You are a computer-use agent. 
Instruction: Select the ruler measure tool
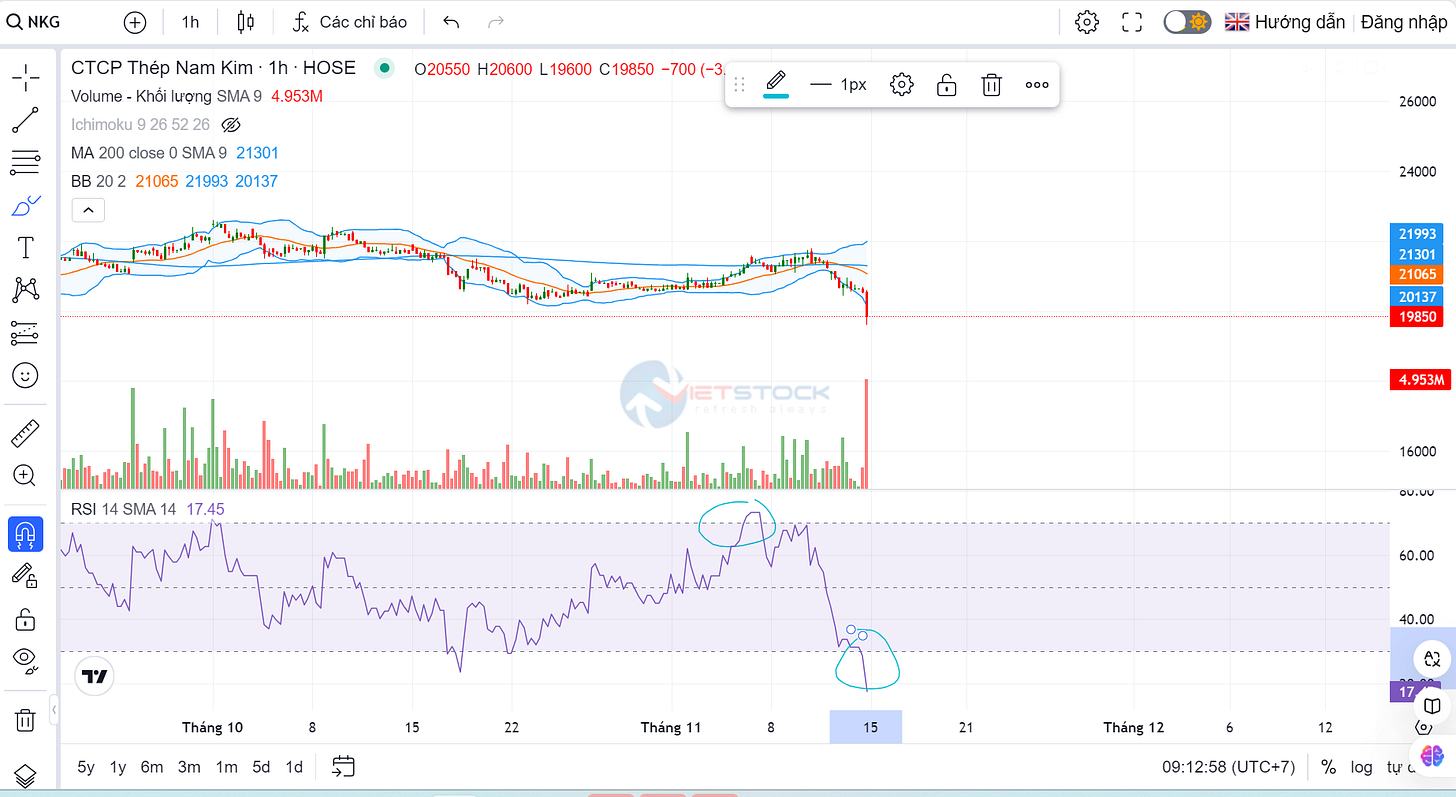pyautogui.click(x=25, y=433)
